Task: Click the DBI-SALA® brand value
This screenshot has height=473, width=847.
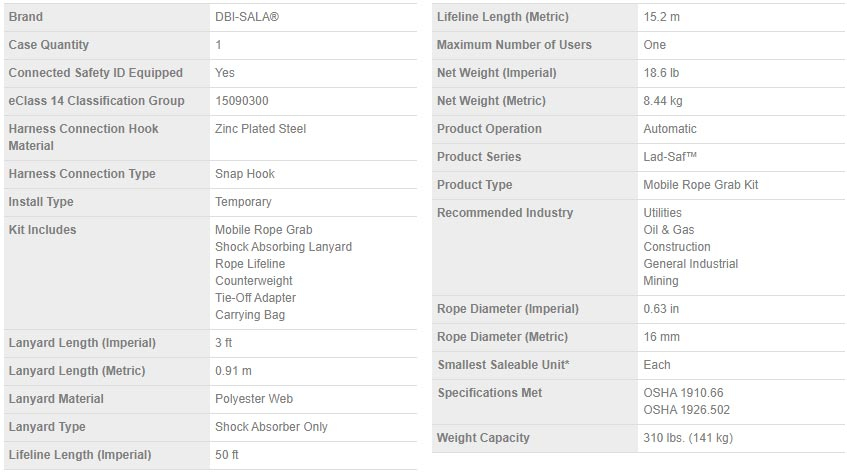Action: (245, 17)
